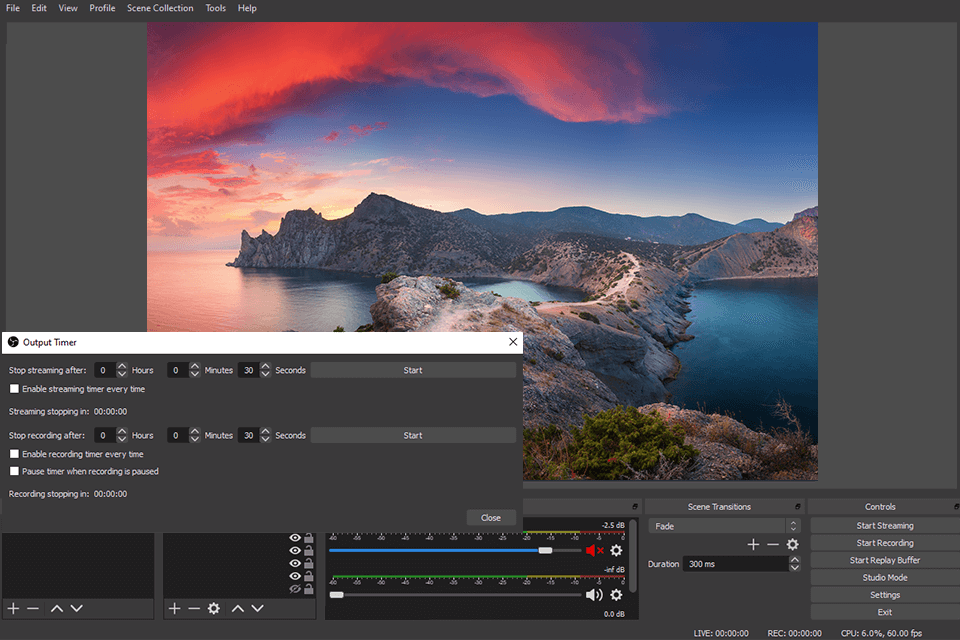
Task: Open audio options gear for the second mixer channel
Action: (617, 594)
